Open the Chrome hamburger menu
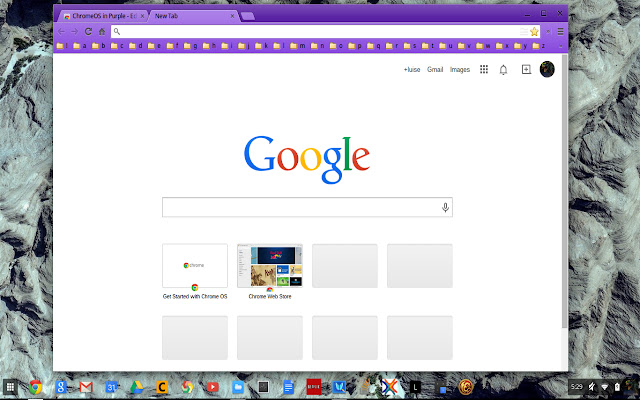This screenshot has width=640, height=400. click(x=560, y=31)
